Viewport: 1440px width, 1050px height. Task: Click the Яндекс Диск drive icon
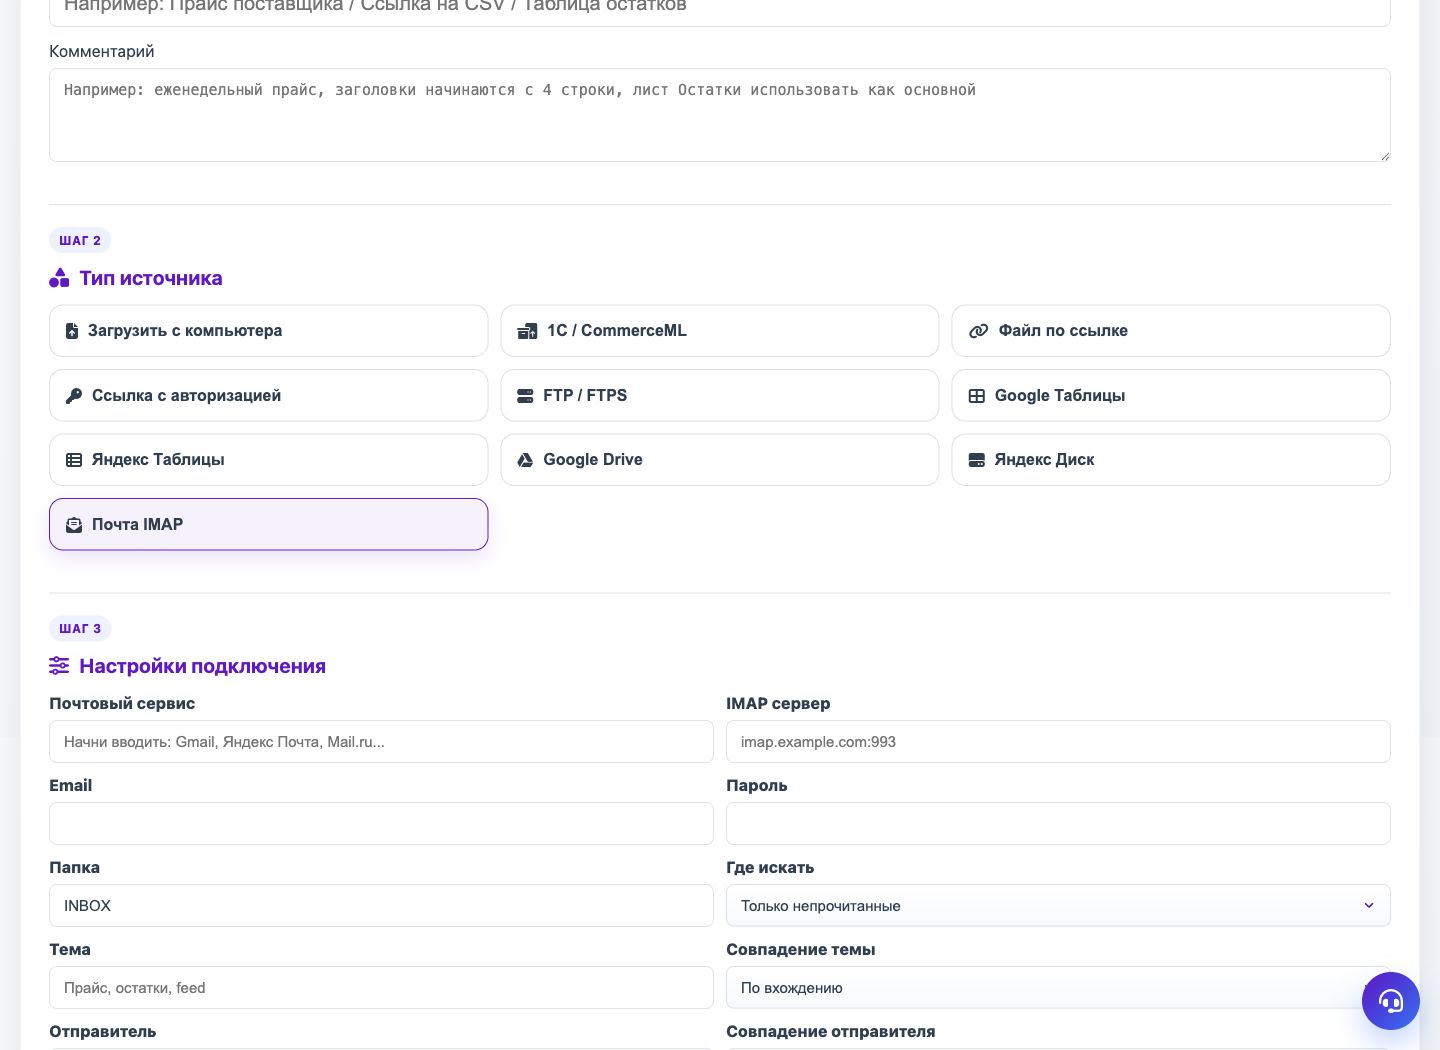click(977, 460)
